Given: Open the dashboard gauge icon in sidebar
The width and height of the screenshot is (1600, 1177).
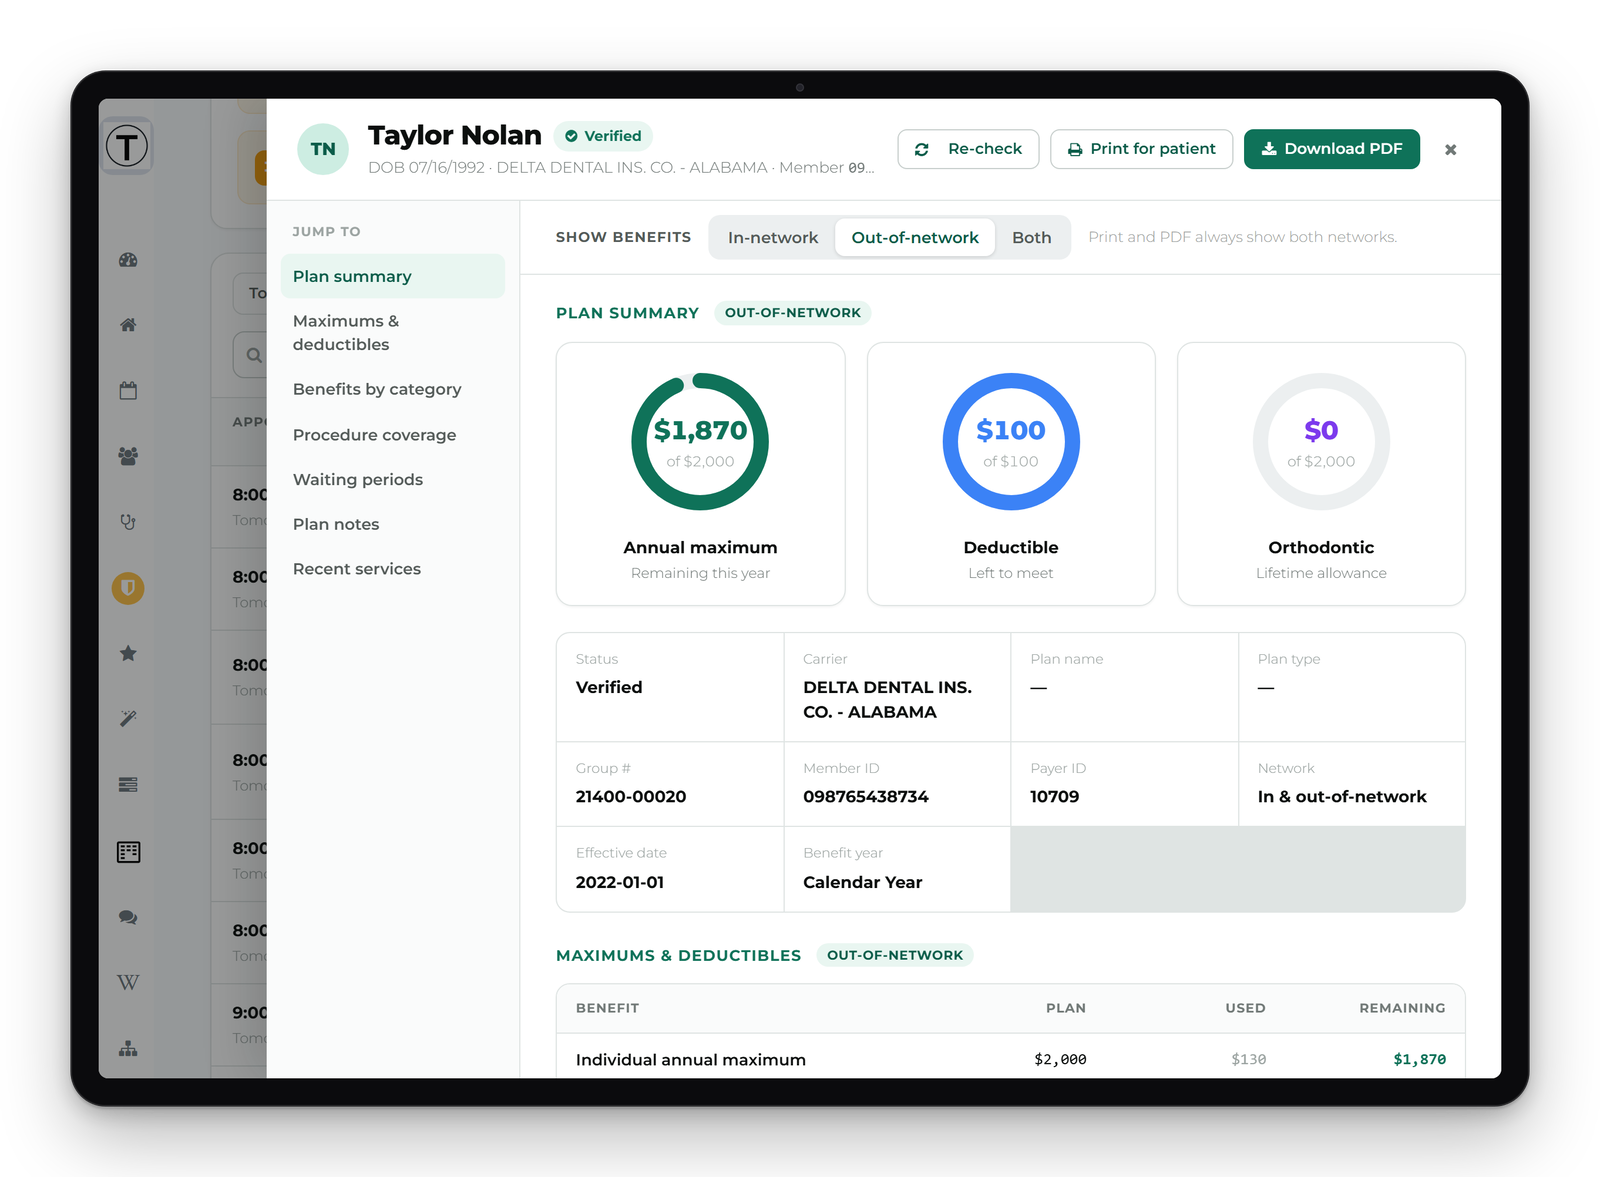Looking at the screenshot, I should 128,260.
